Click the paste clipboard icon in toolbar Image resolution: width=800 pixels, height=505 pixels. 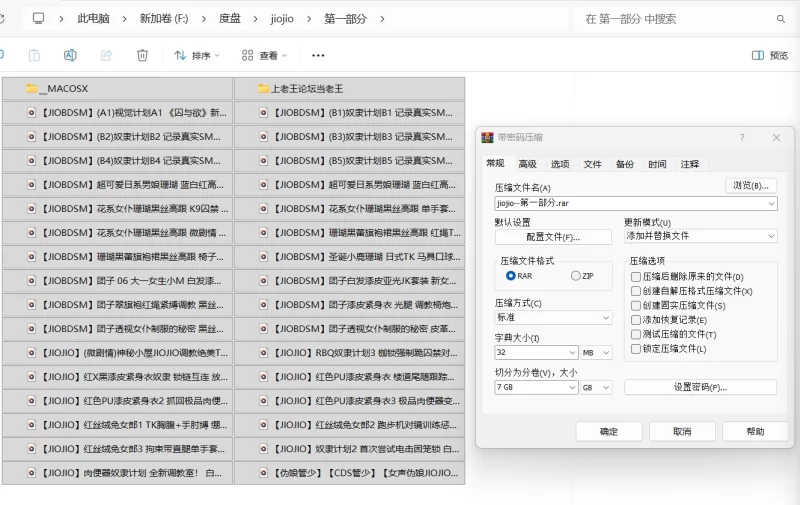[34, 56]
